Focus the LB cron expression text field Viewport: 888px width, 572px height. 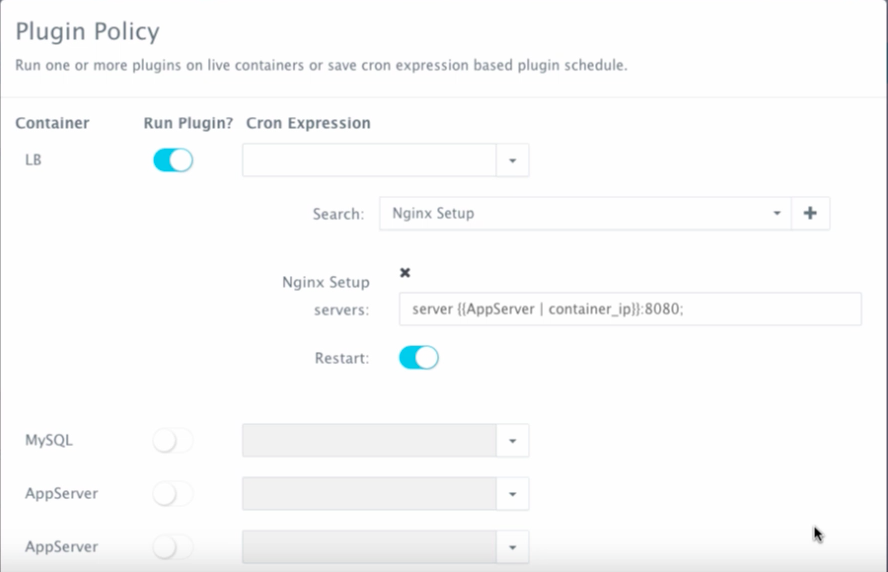[x=369, y=160]
